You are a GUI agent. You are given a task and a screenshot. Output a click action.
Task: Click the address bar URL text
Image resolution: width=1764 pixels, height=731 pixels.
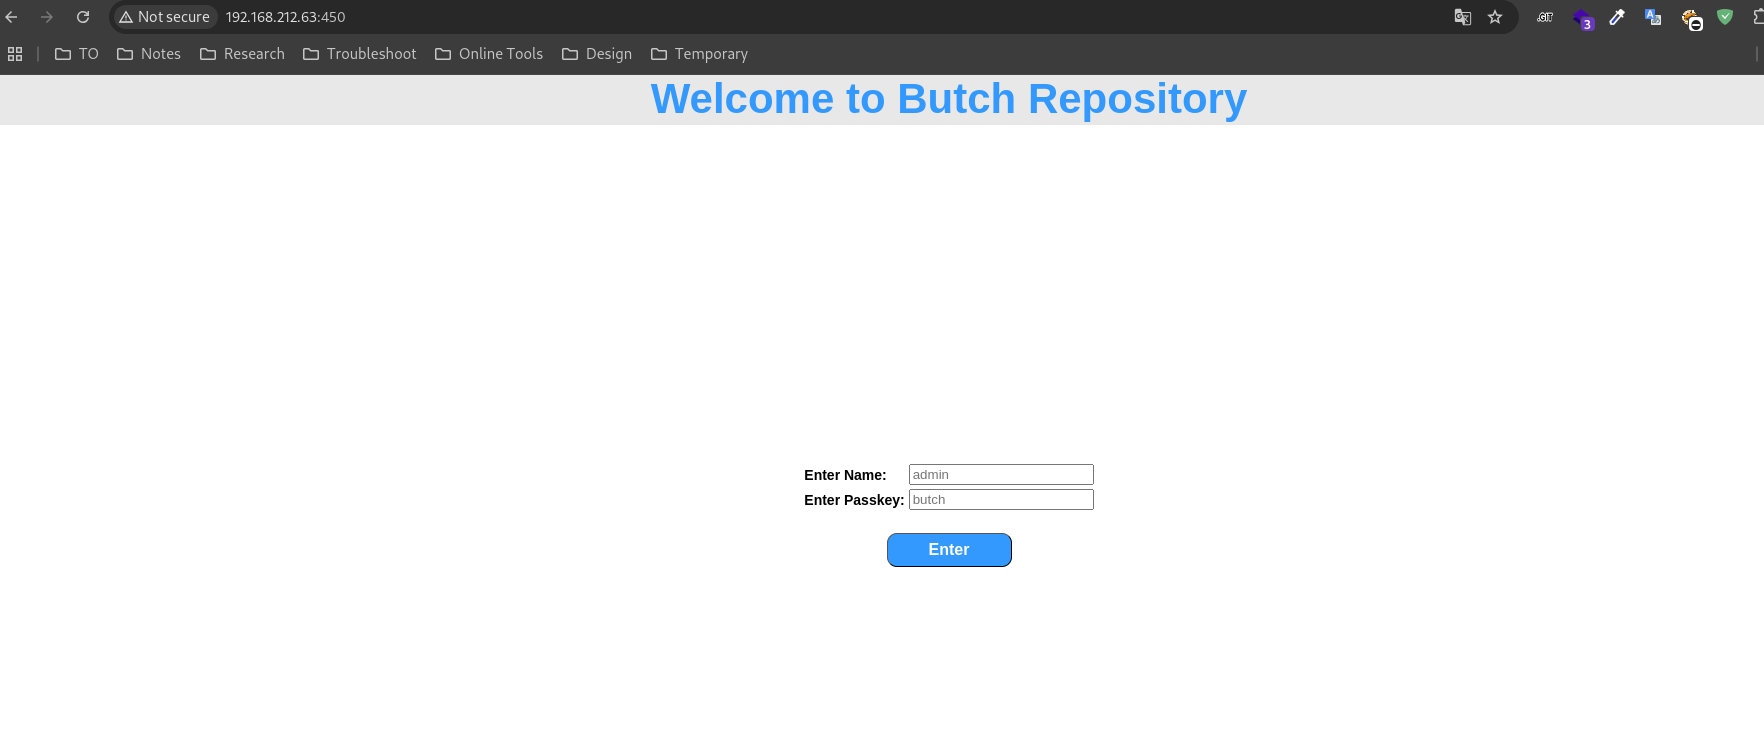click(x=285, y=17)
